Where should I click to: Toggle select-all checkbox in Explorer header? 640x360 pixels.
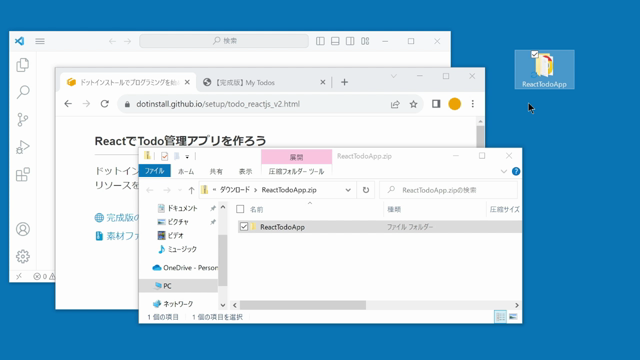240,209
